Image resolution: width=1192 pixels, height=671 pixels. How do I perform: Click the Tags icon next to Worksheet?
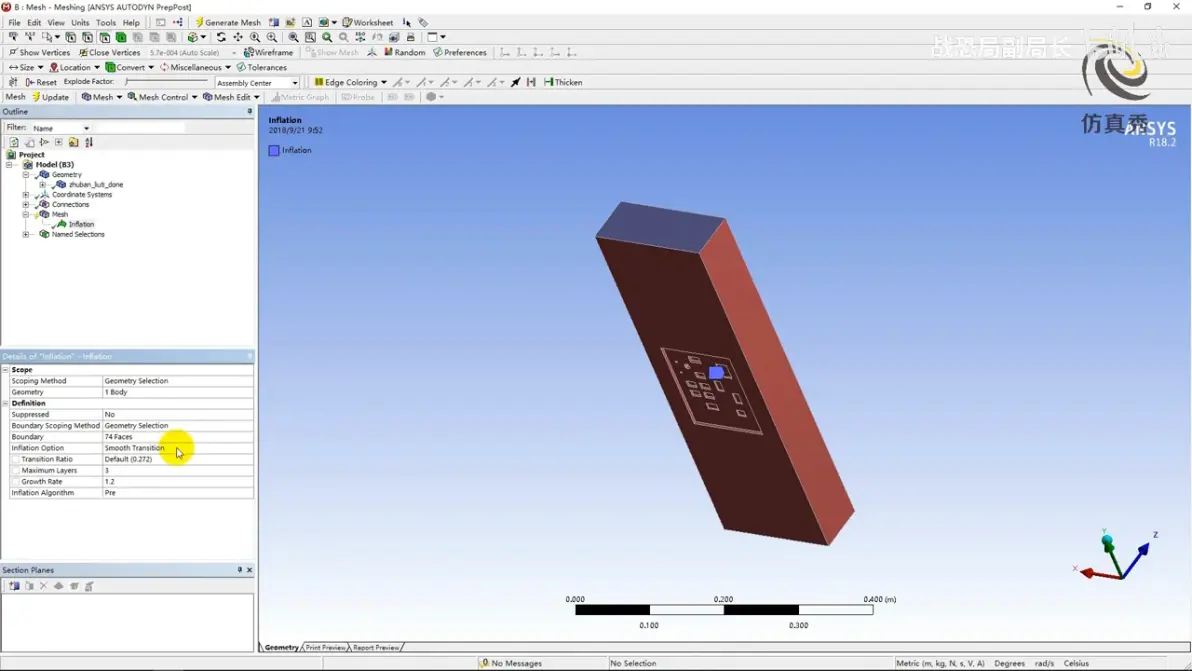[423, 22]
